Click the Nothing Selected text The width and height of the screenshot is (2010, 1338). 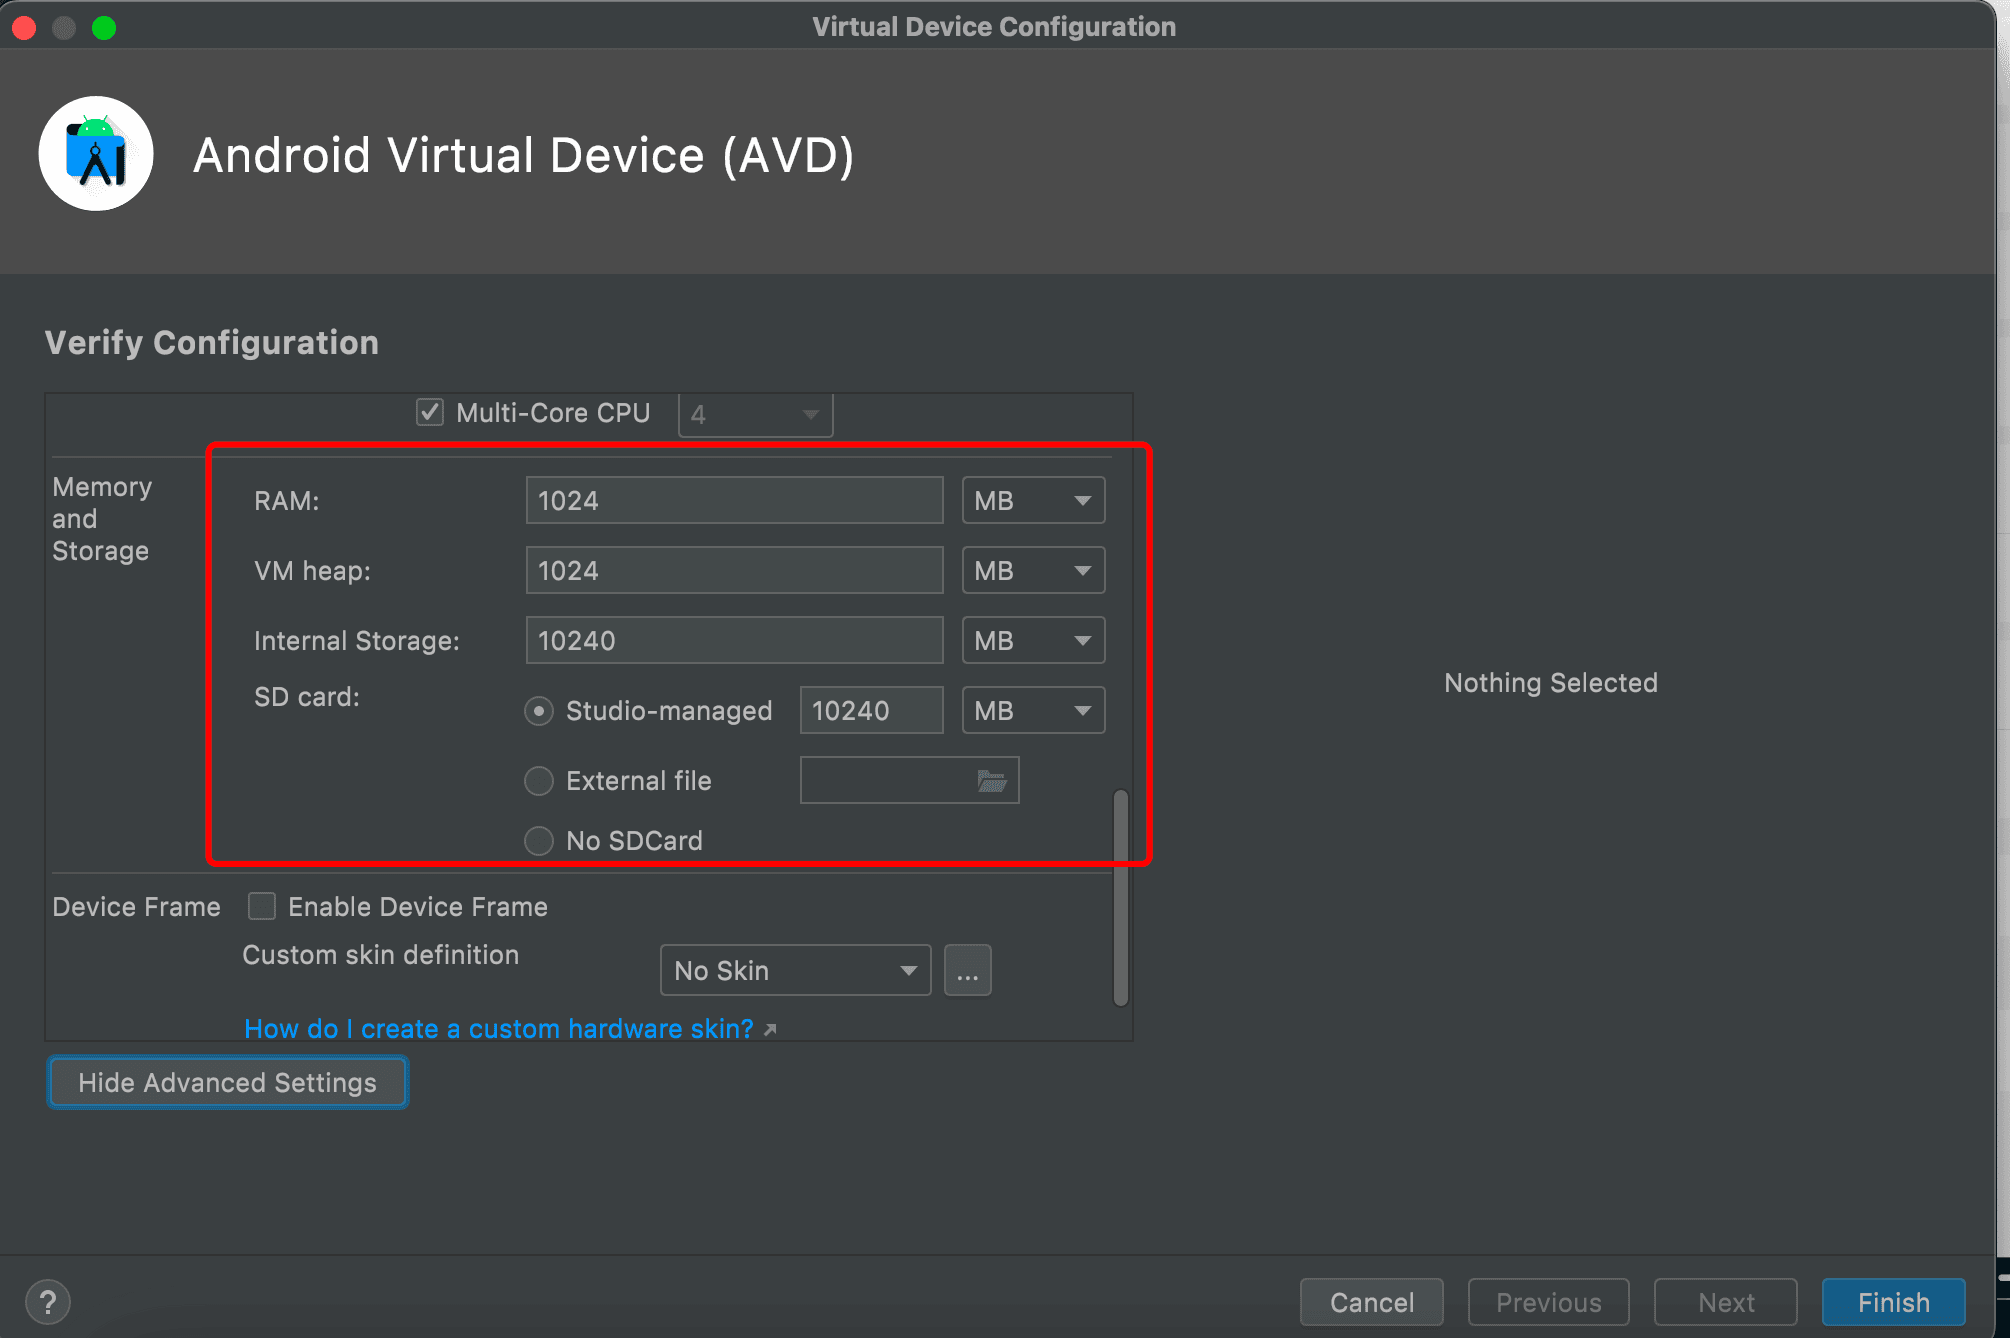click(1550, 682)
